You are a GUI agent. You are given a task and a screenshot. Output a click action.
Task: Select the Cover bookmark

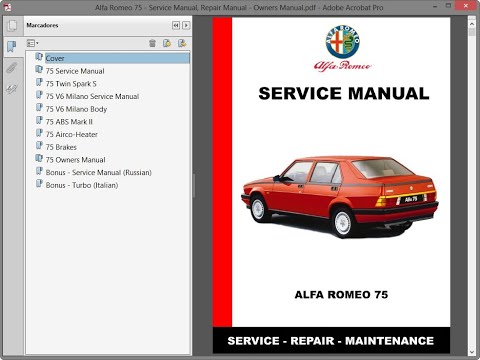click(117, 58)
